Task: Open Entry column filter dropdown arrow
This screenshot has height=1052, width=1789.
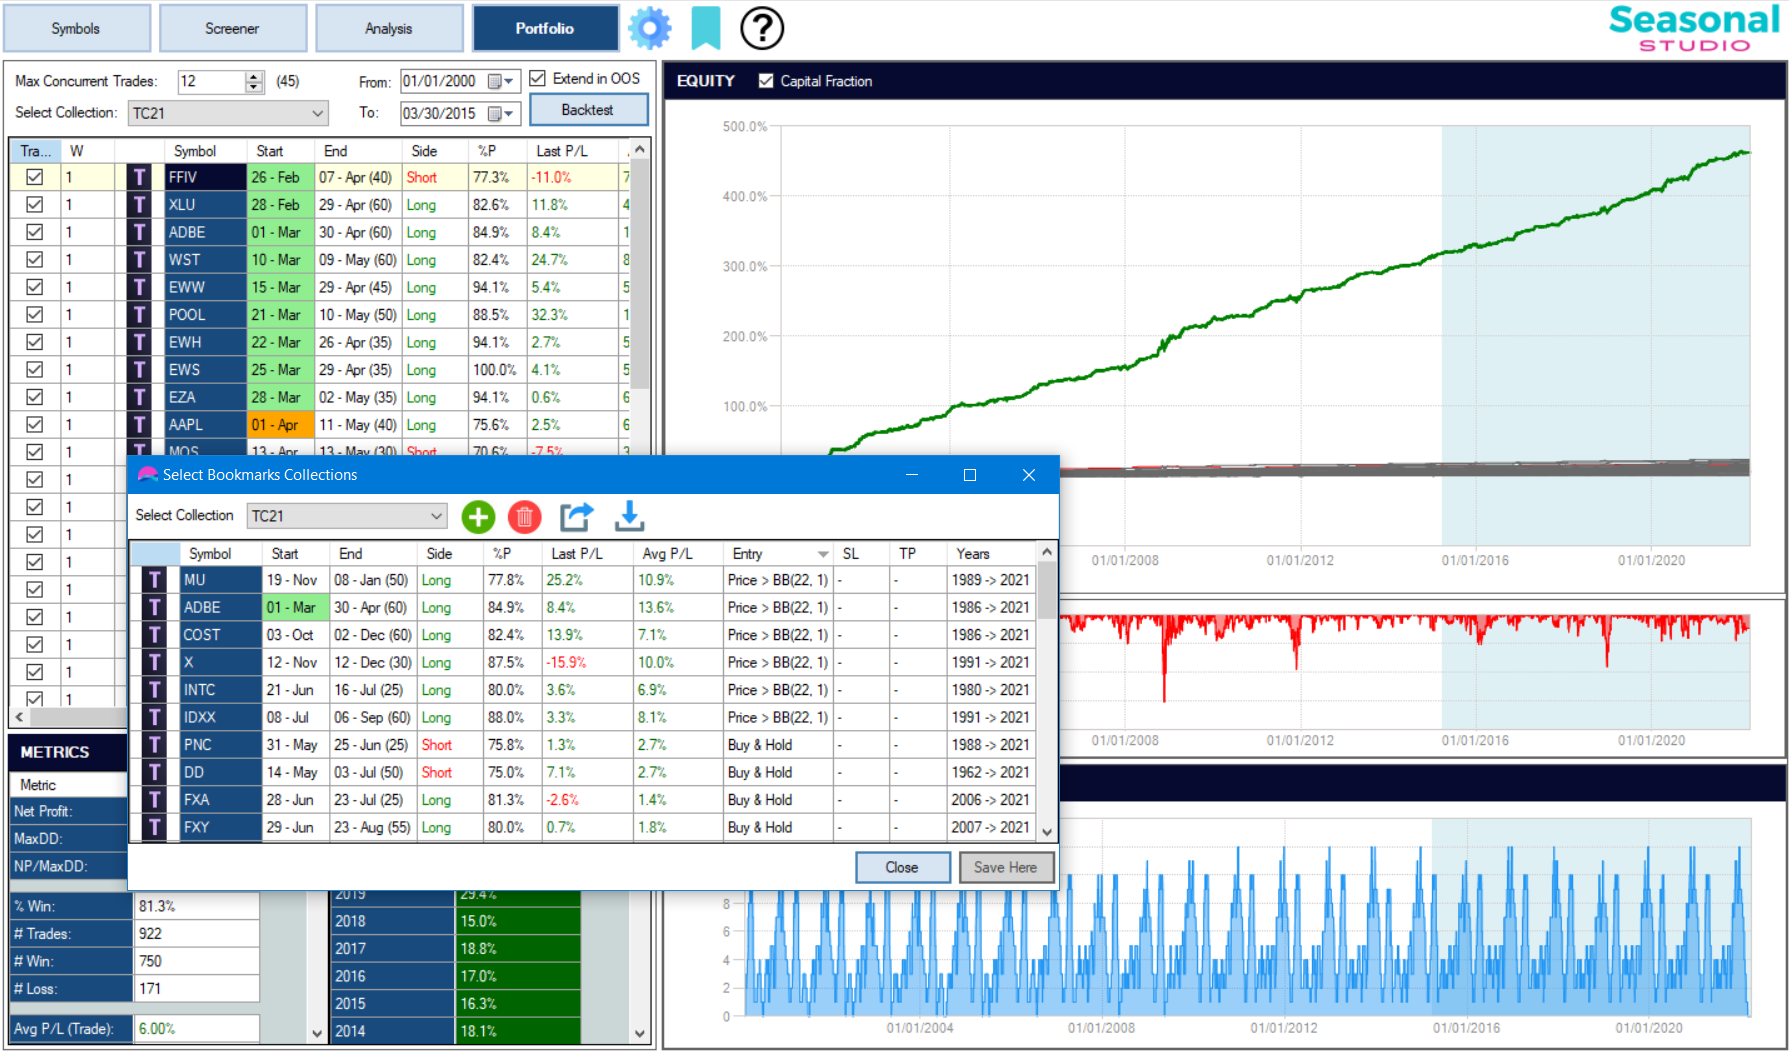Action: (823, 554)
